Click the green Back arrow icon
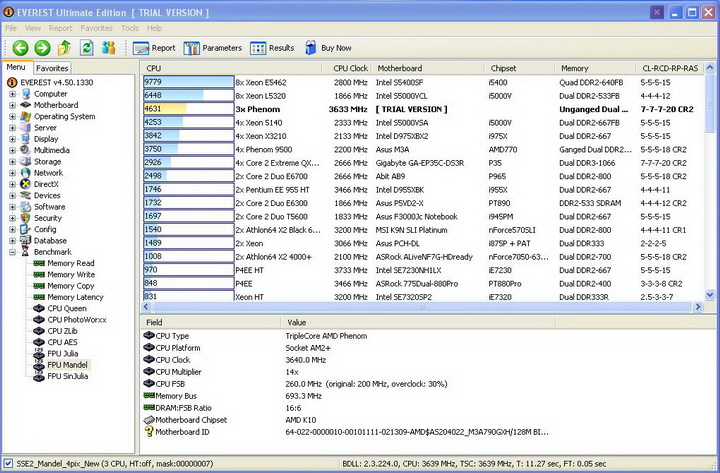The height and width of the screenshot is (473, 720). point(20,48)
